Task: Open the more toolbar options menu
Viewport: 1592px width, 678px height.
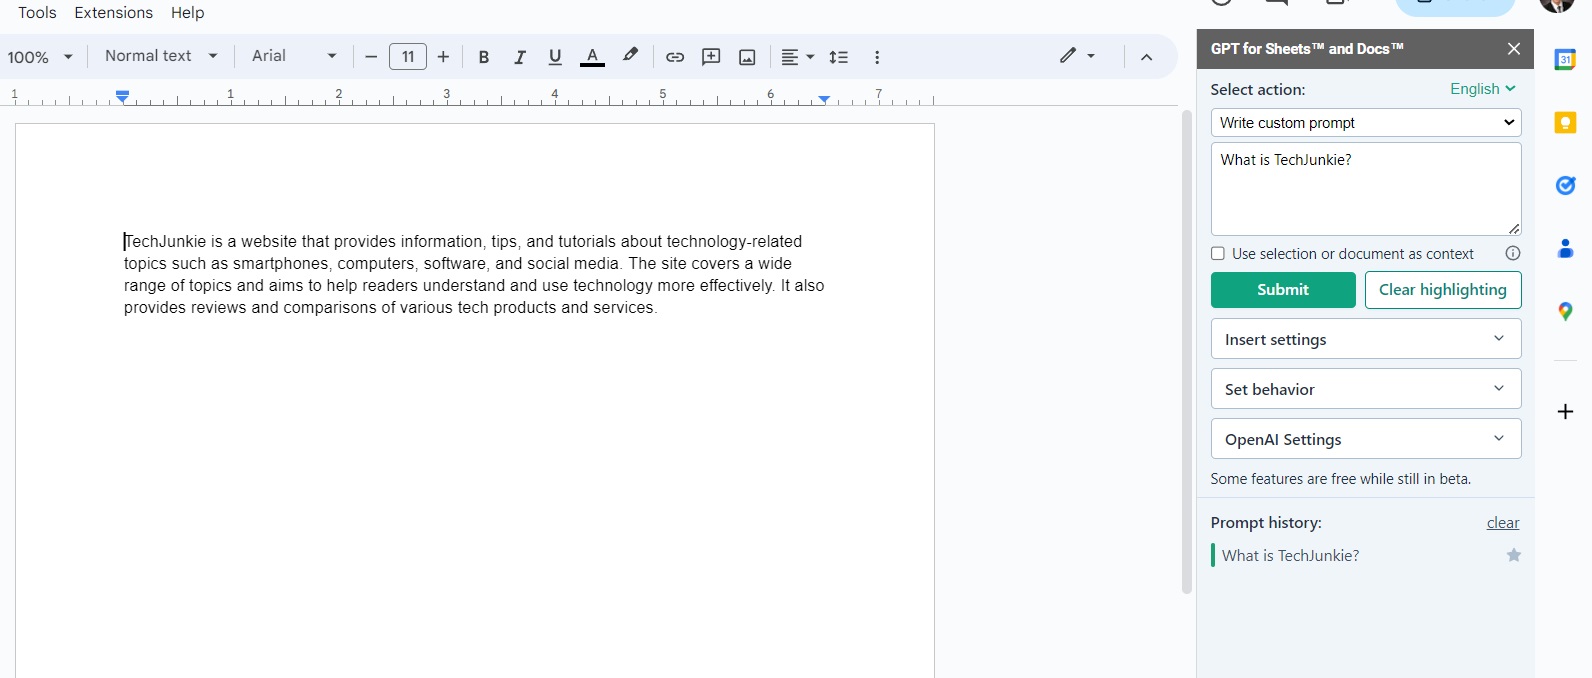Action: 877,57
